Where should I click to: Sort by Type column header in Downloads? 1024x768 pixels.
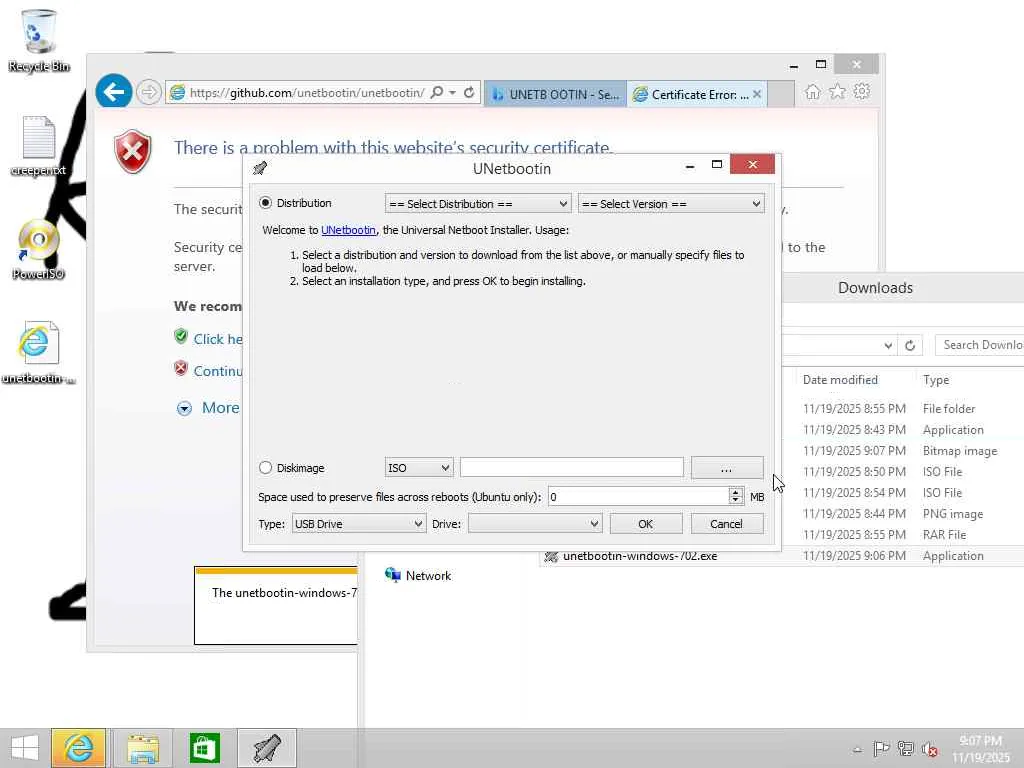click(x=936, y=380)
